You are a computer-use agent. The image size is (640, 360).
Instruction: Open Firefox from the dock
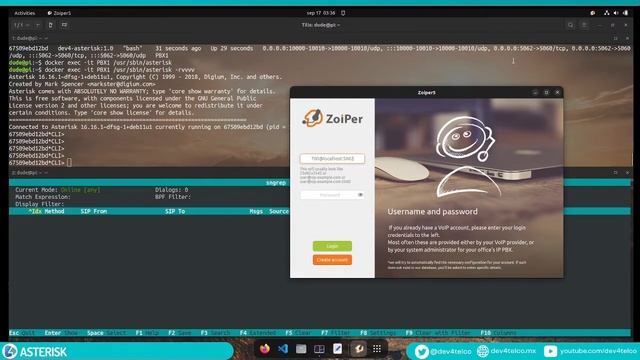point(264,349)
